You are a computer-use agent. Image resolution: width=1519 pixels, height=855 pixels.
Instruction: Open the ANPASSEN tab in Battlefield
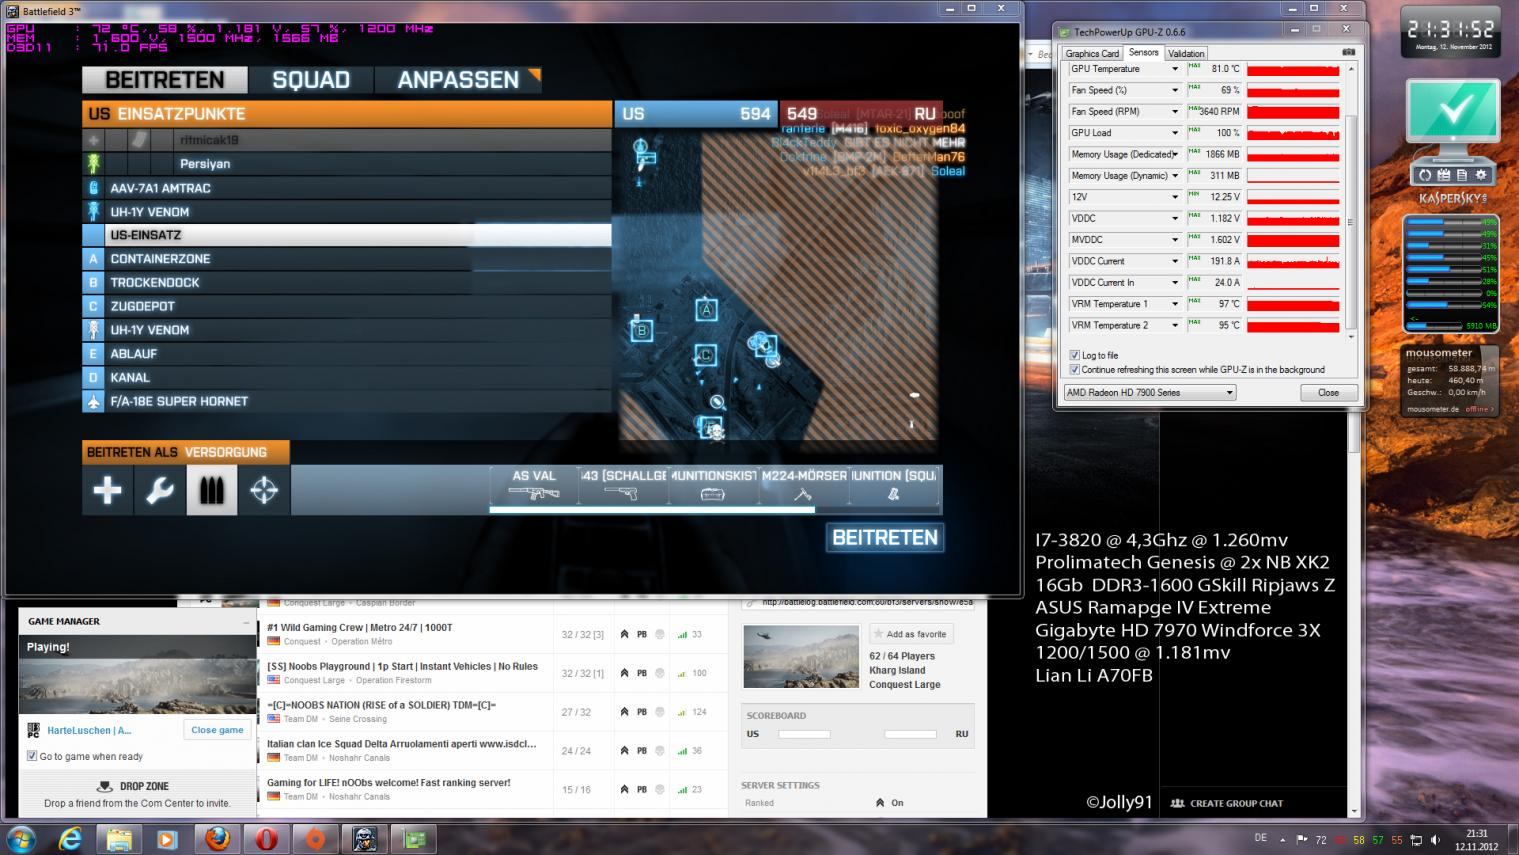click(x=459, y=80)
